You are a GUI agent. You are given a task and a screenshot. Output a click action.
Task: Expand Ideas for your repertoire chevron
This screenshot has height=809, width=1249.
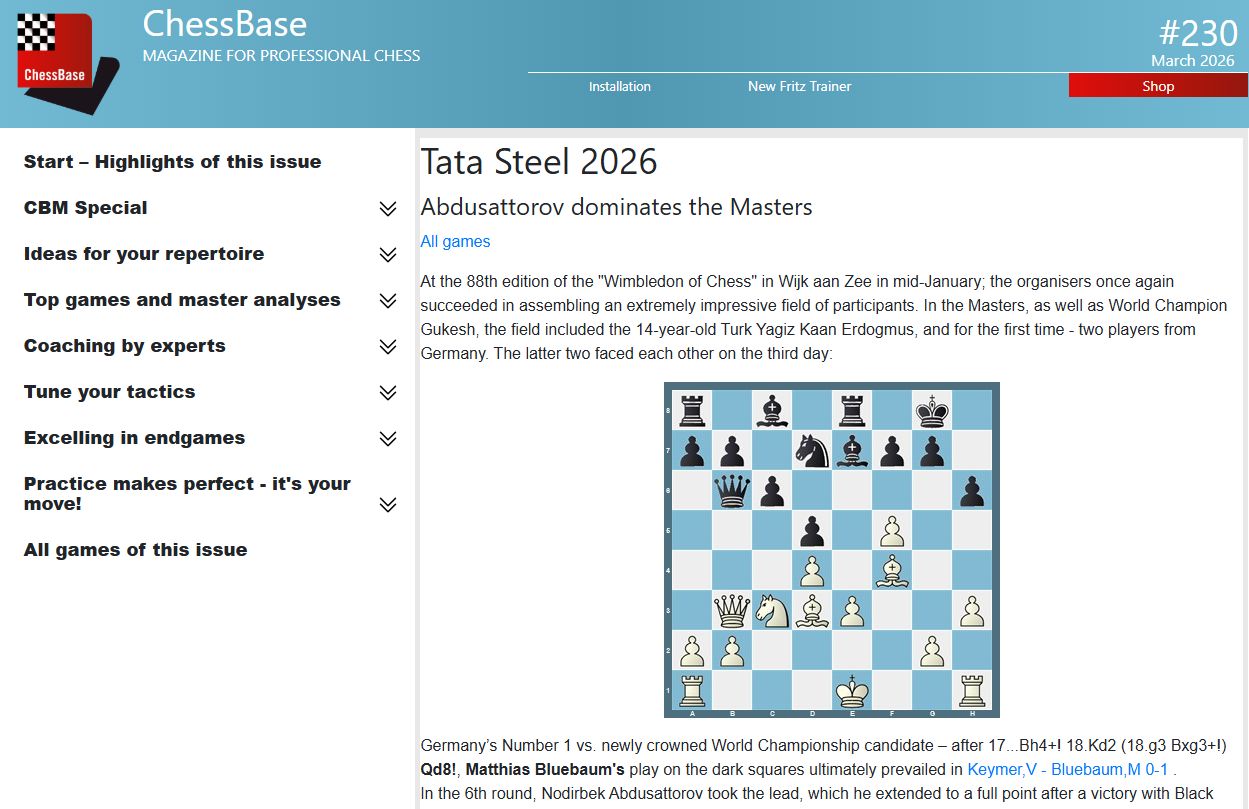[388, 255]
